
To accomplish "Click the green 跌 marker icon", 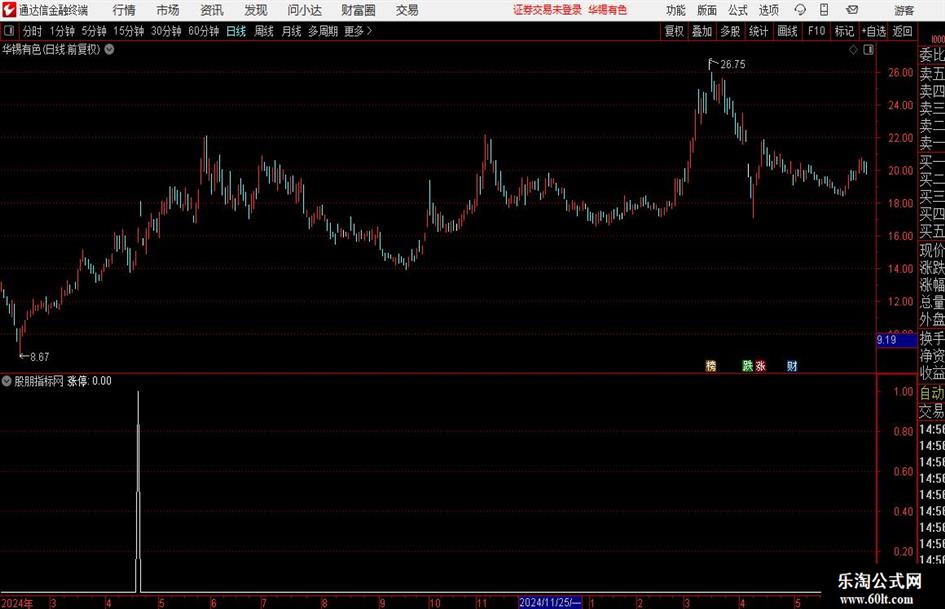I will pyautogui.click(x=747, y=365).
